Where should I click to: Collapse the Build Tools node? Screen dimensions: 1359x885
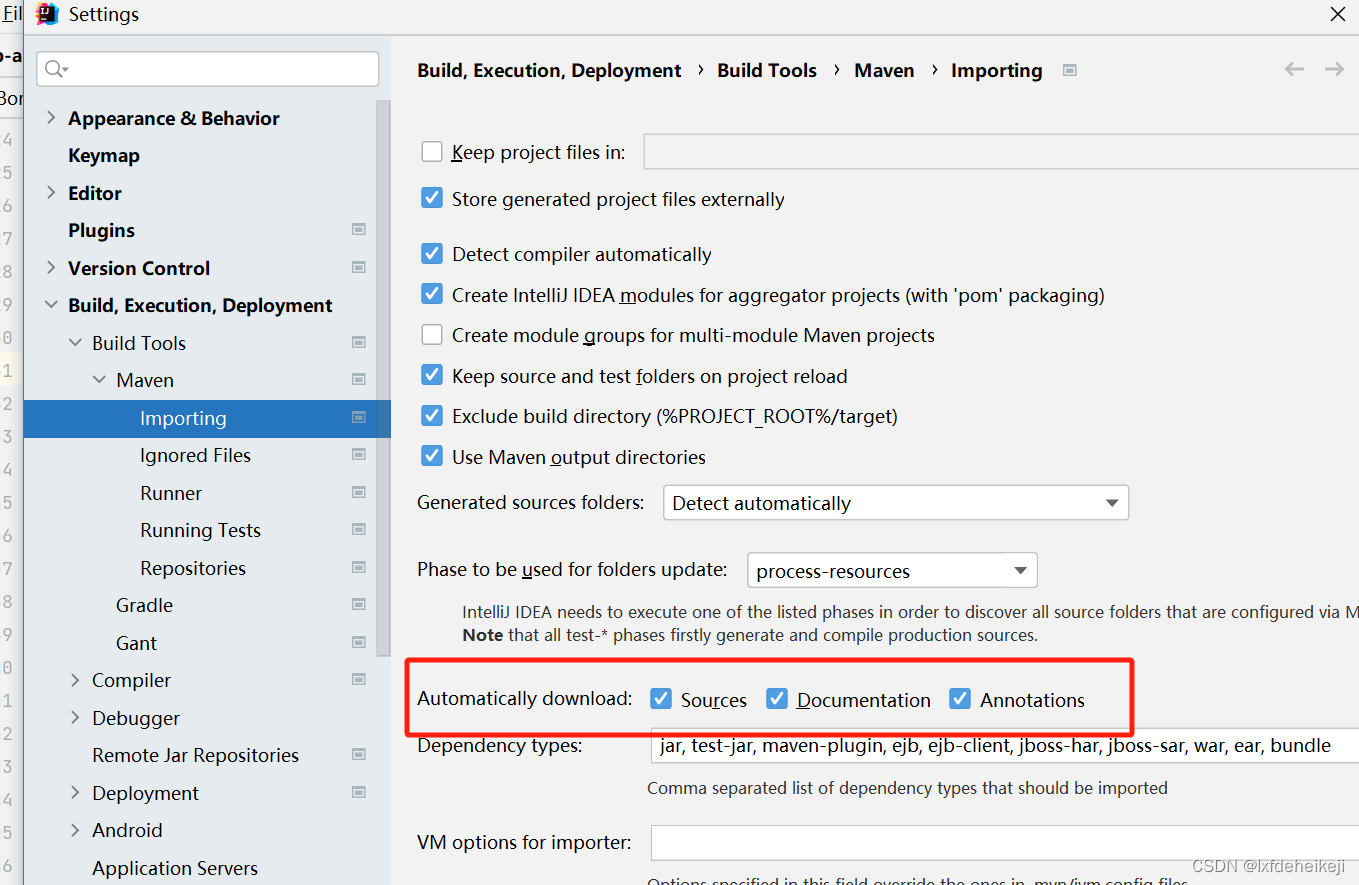point(75,342)
